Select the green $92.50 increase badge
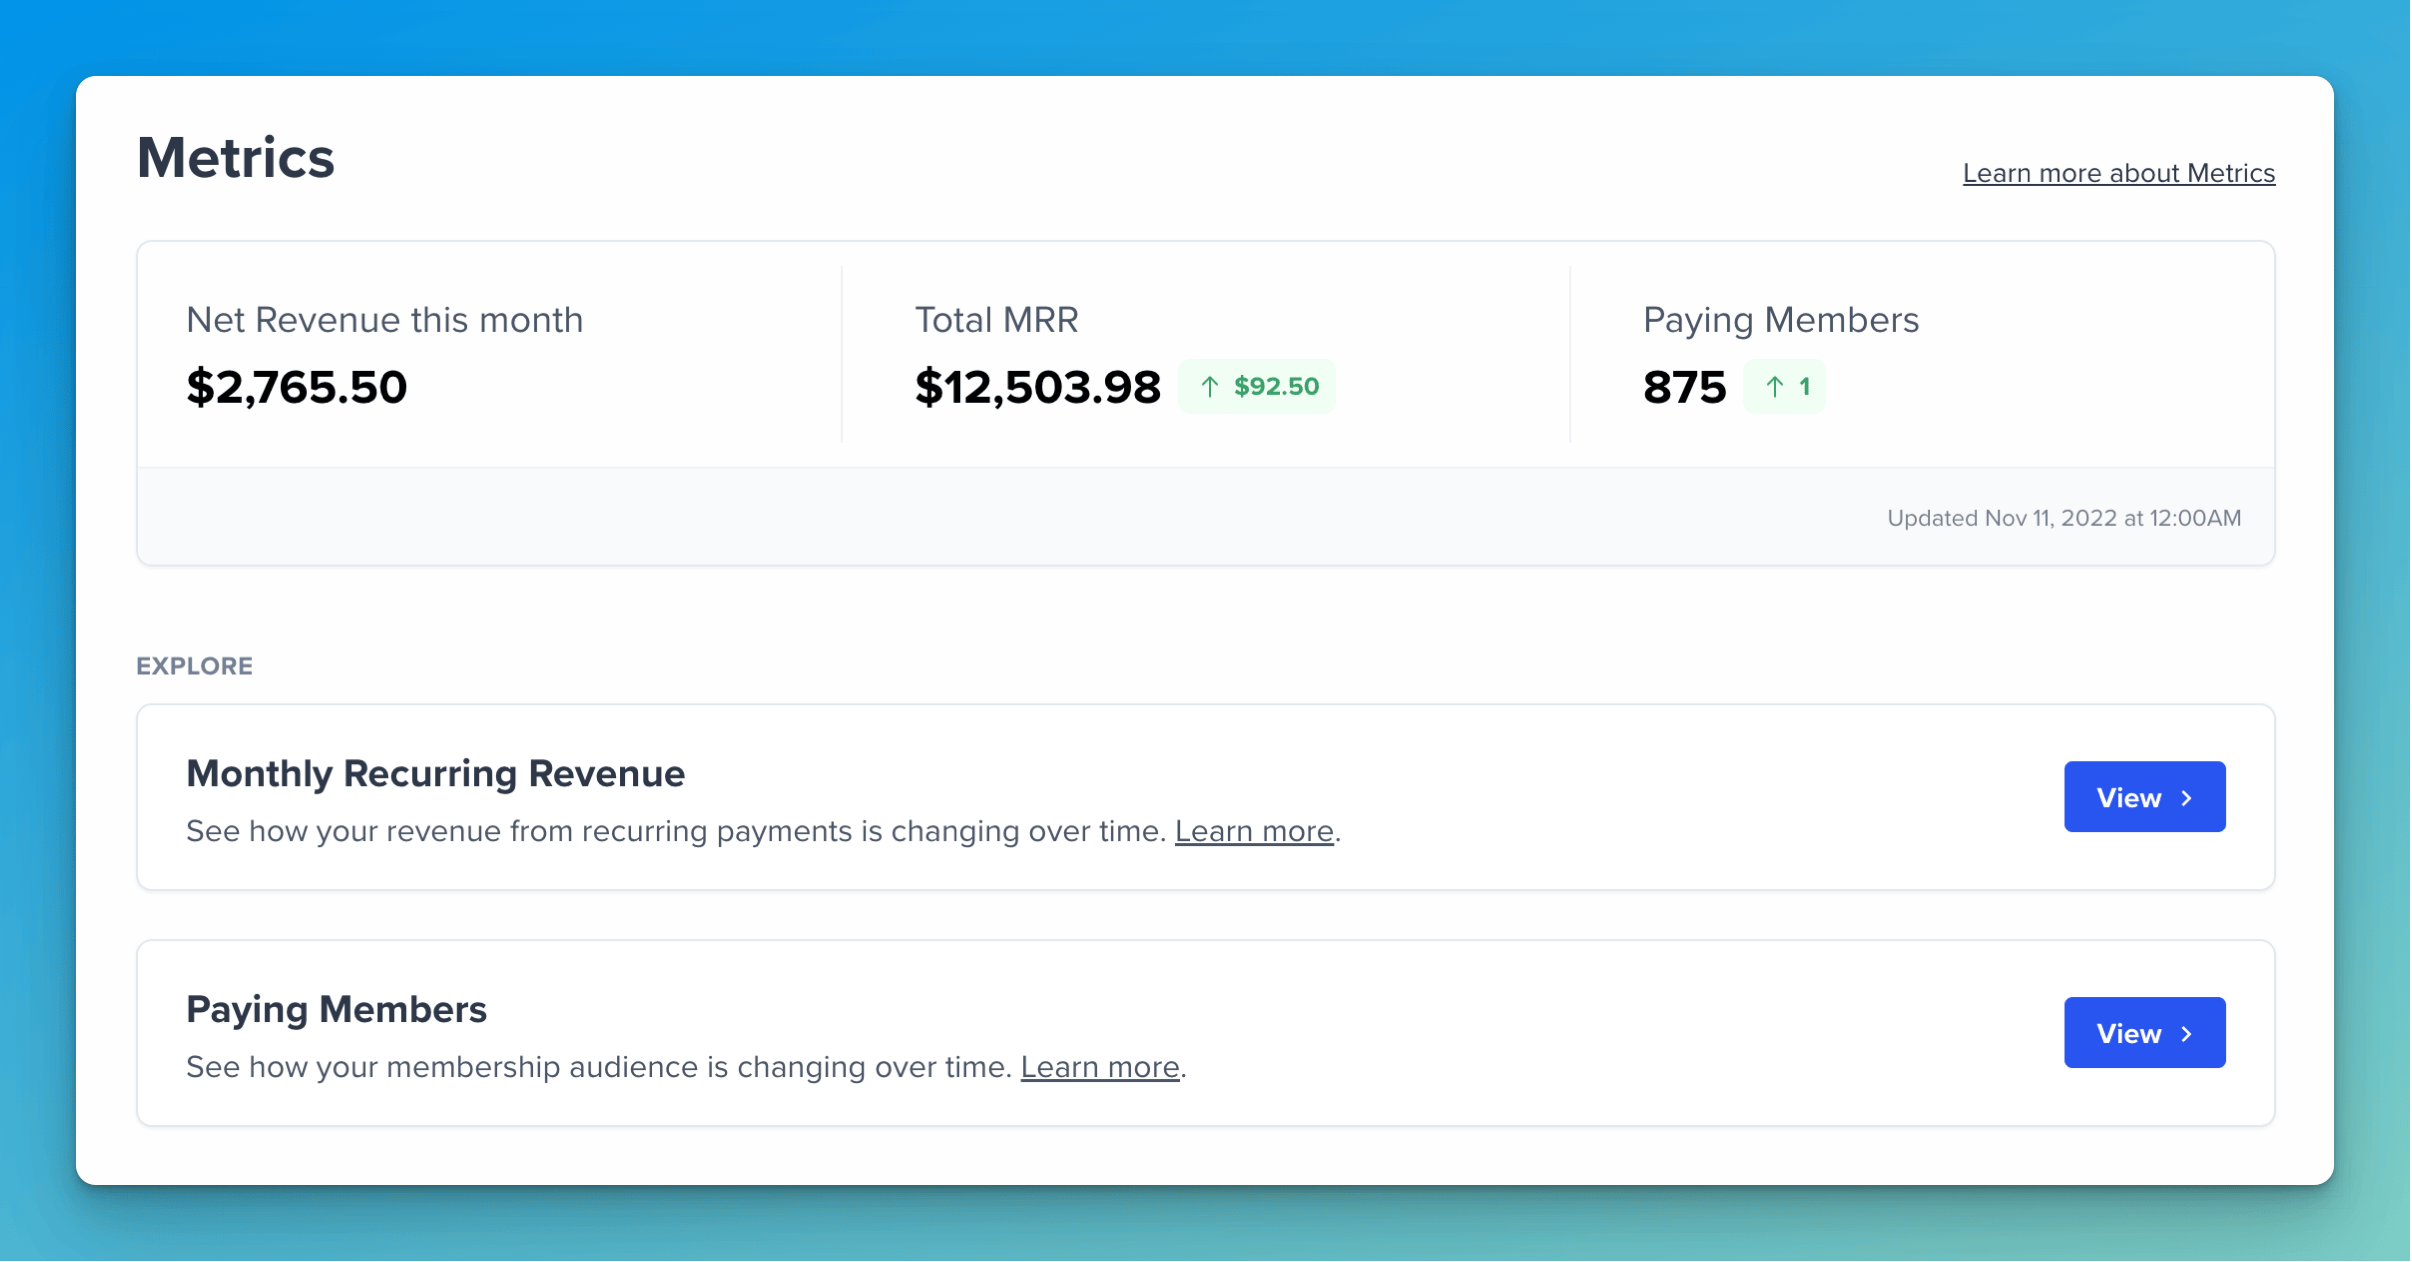The height and width of the screenshot is (1262, 2412). point(1257,386)
